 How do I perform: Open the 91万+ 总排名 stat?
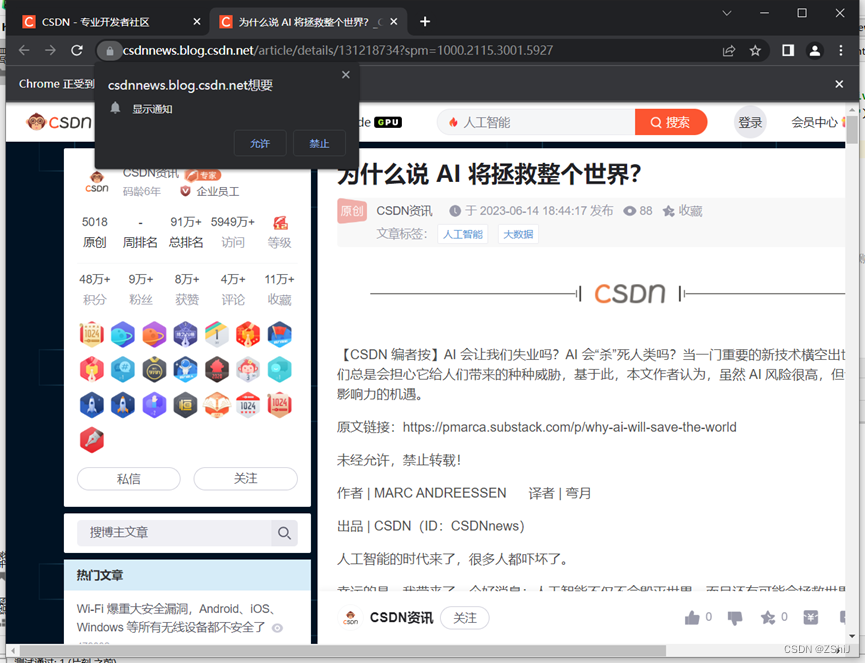(186, 232)
